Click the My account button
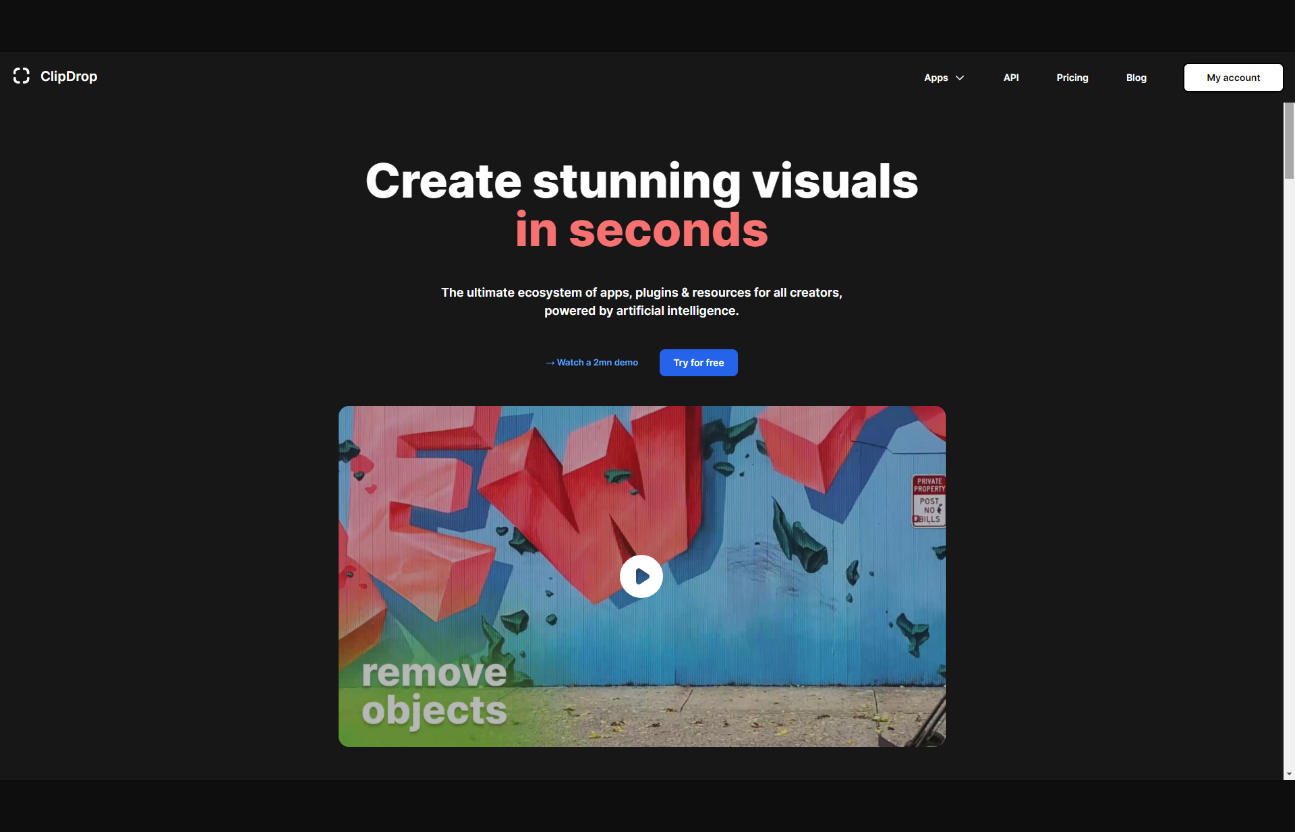The height and width of the screenshot is (832, 1295). coord(1233,78)
